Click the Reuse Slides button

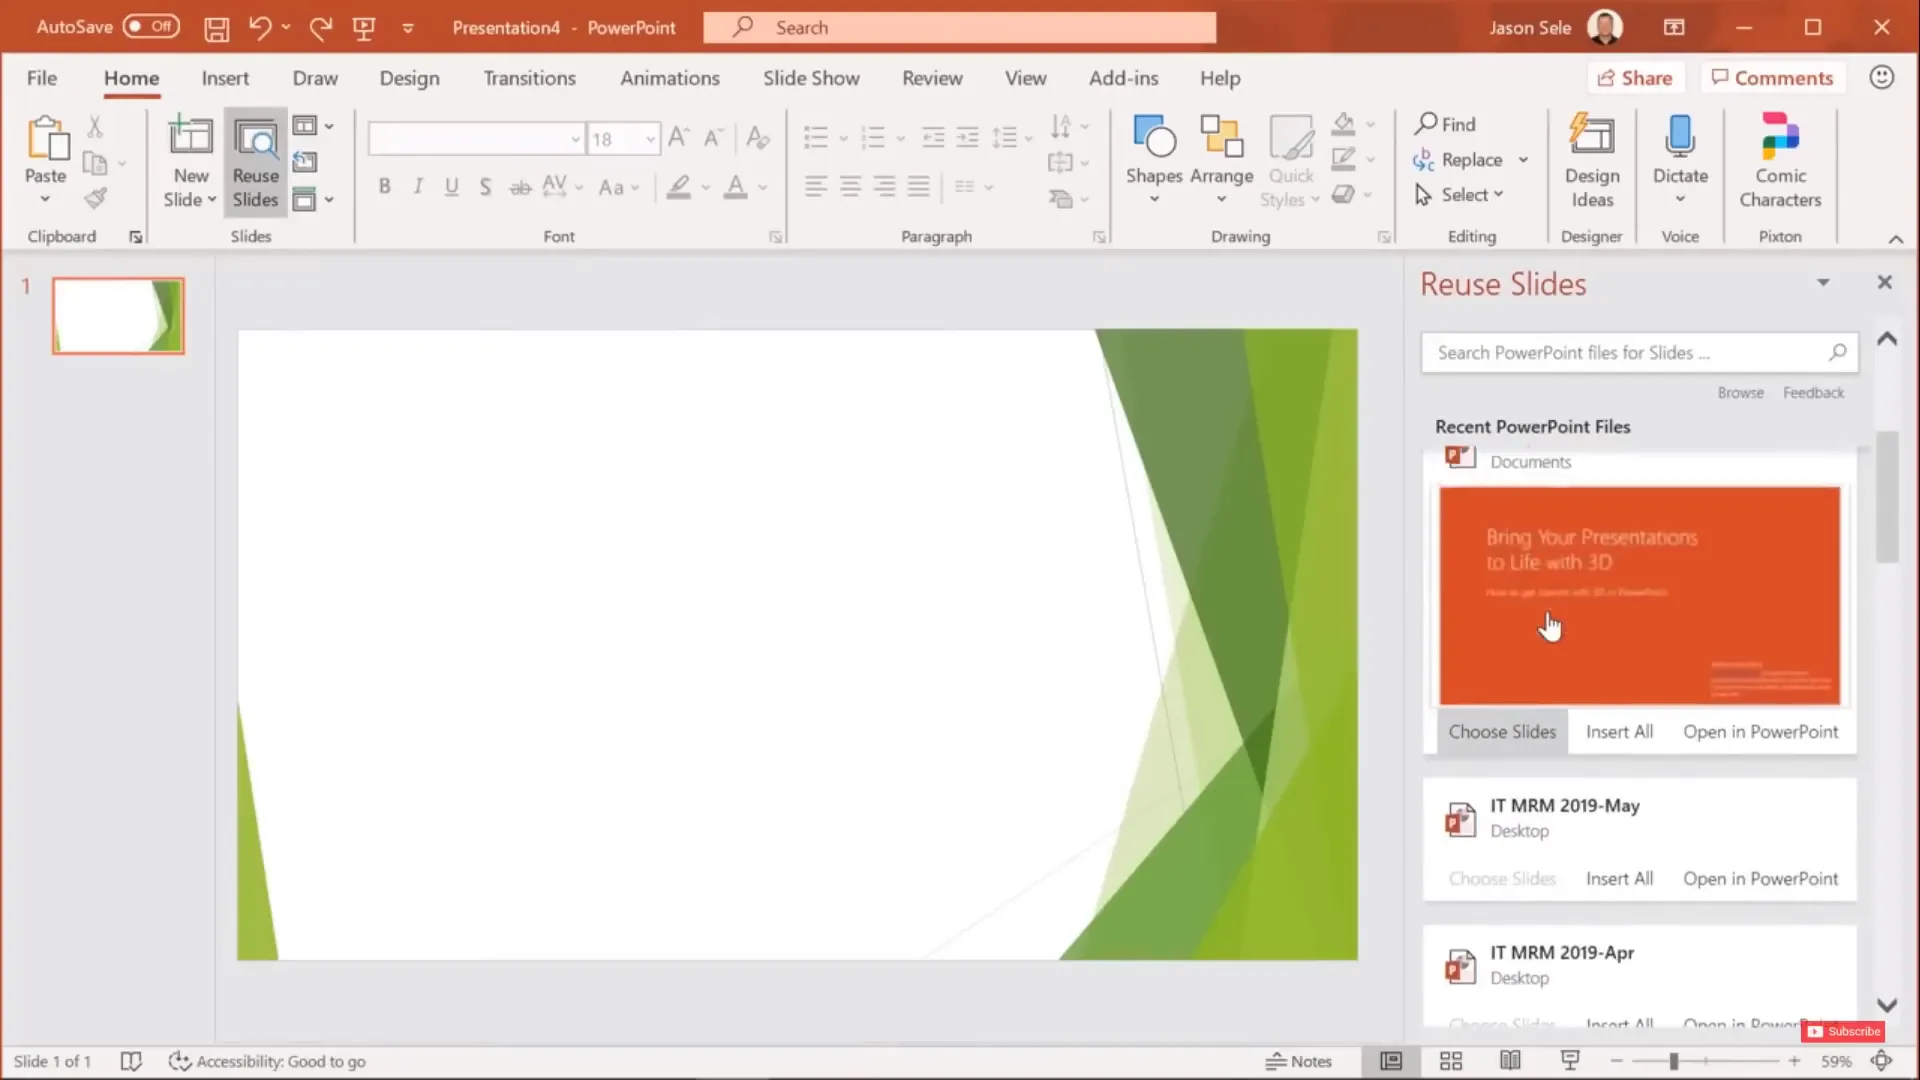(255, 162)
